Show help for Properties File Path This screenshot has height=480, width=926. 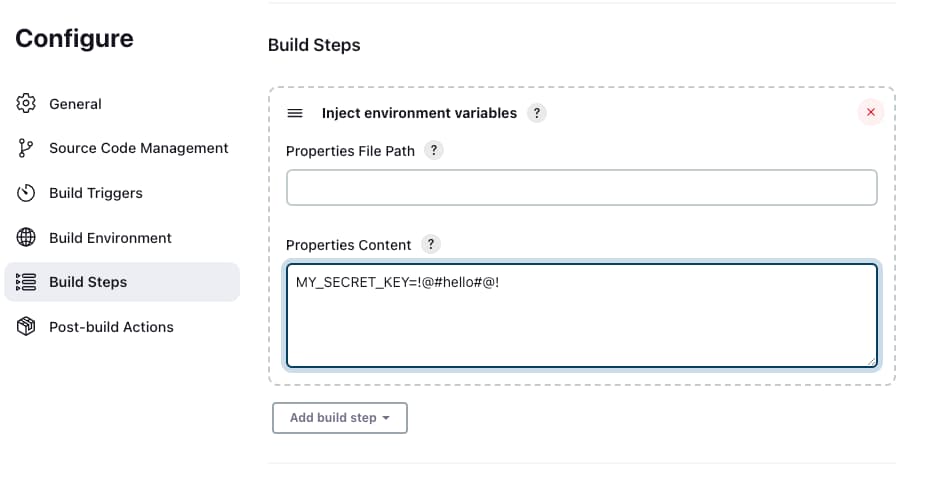433,151
